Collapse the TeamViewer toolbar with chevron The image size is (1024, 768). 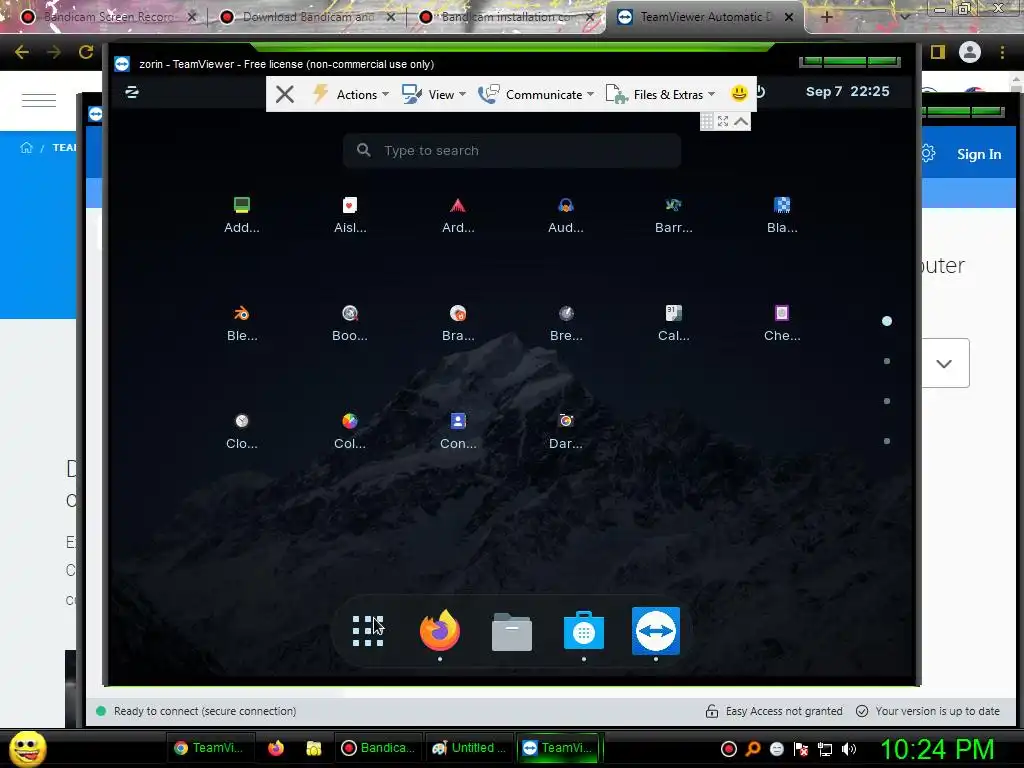pos(741,121)
